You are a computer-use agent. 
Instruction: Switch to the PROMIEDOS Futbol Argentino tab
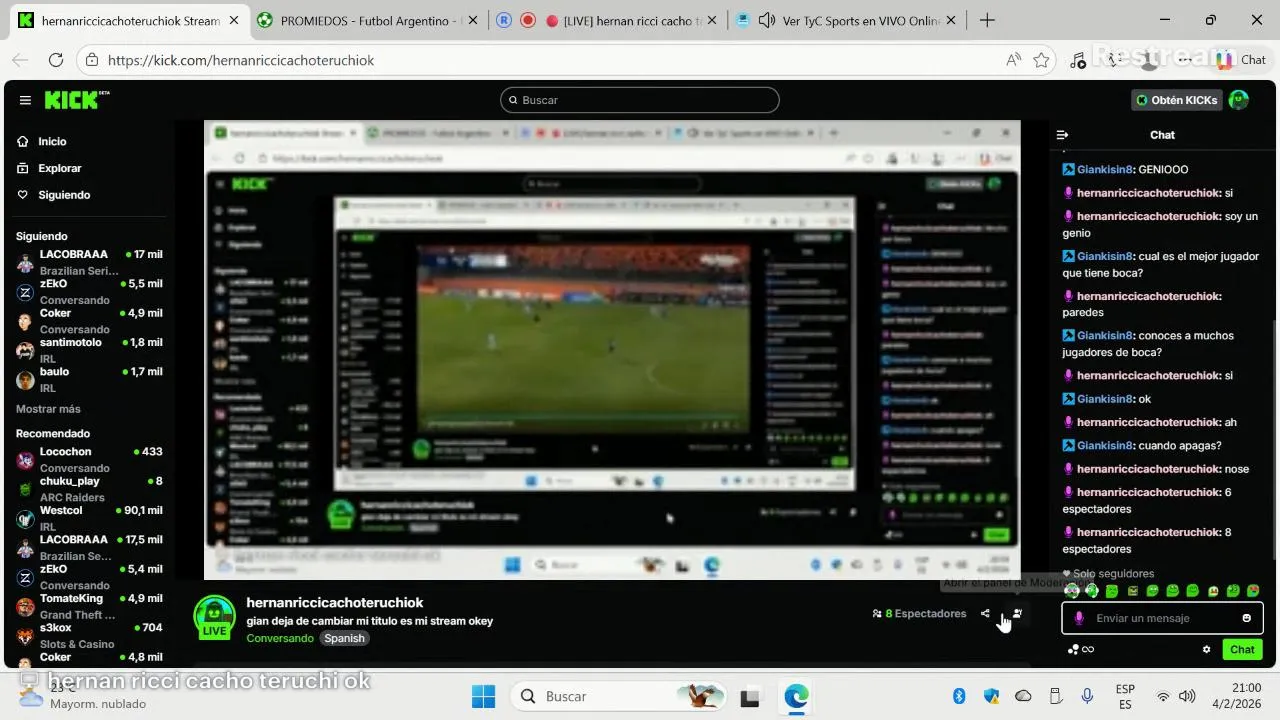click(x=367, y=20)
